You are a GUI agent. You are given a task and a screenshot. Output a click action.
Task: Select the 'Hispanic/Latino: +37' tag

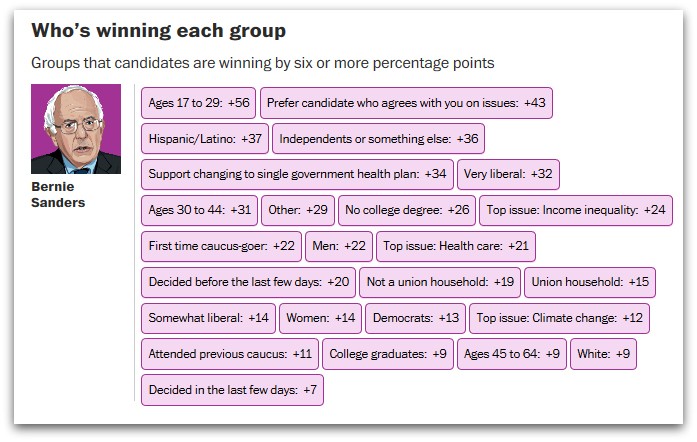pos(205,139)
